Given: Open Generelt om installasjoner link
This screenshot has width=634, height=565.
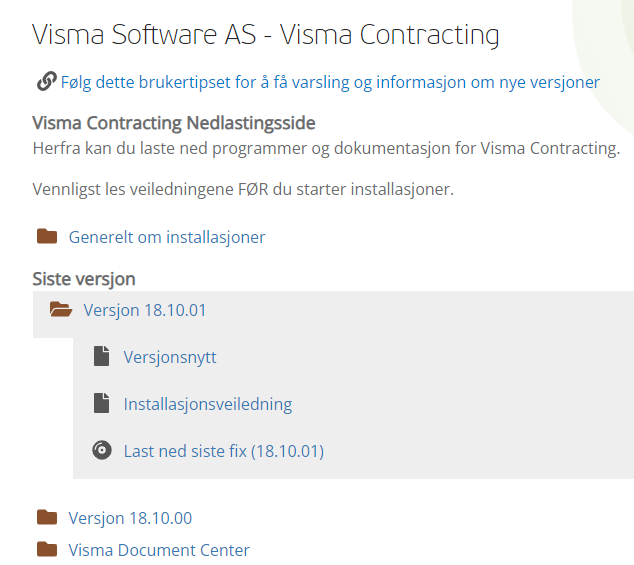Looking at the screenshot, I should click(167, 237).
